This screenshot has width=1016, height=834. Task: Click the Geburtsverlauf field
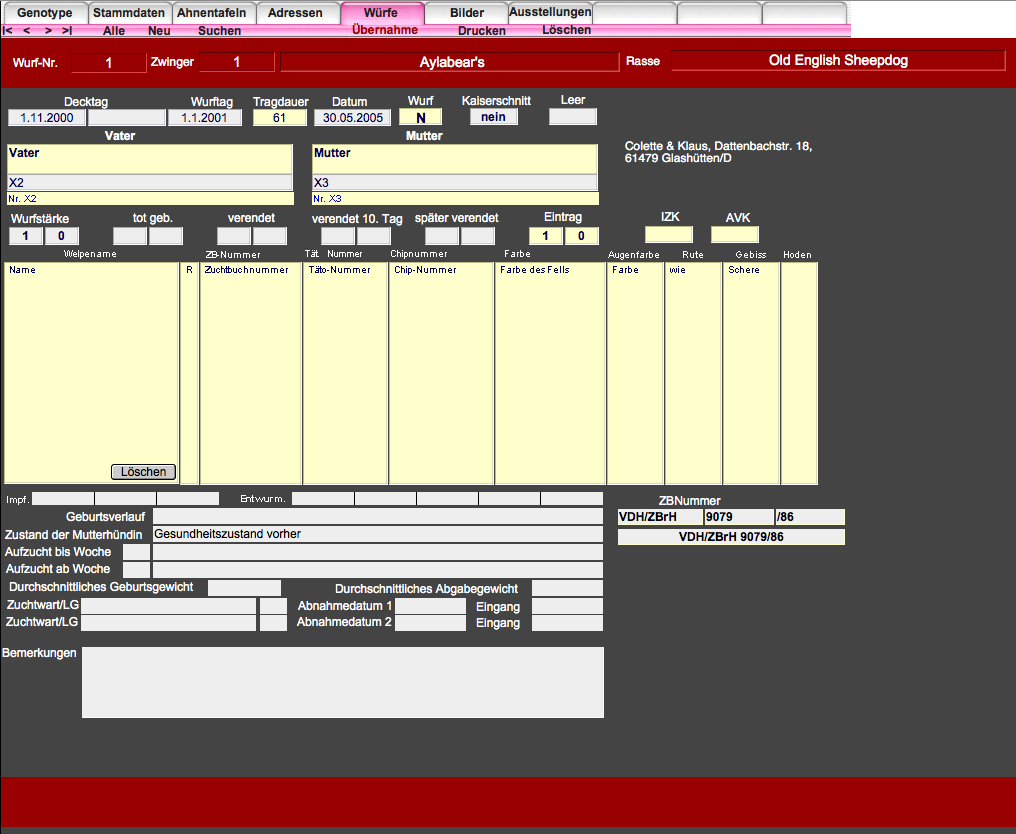click(x=378, y=516)
